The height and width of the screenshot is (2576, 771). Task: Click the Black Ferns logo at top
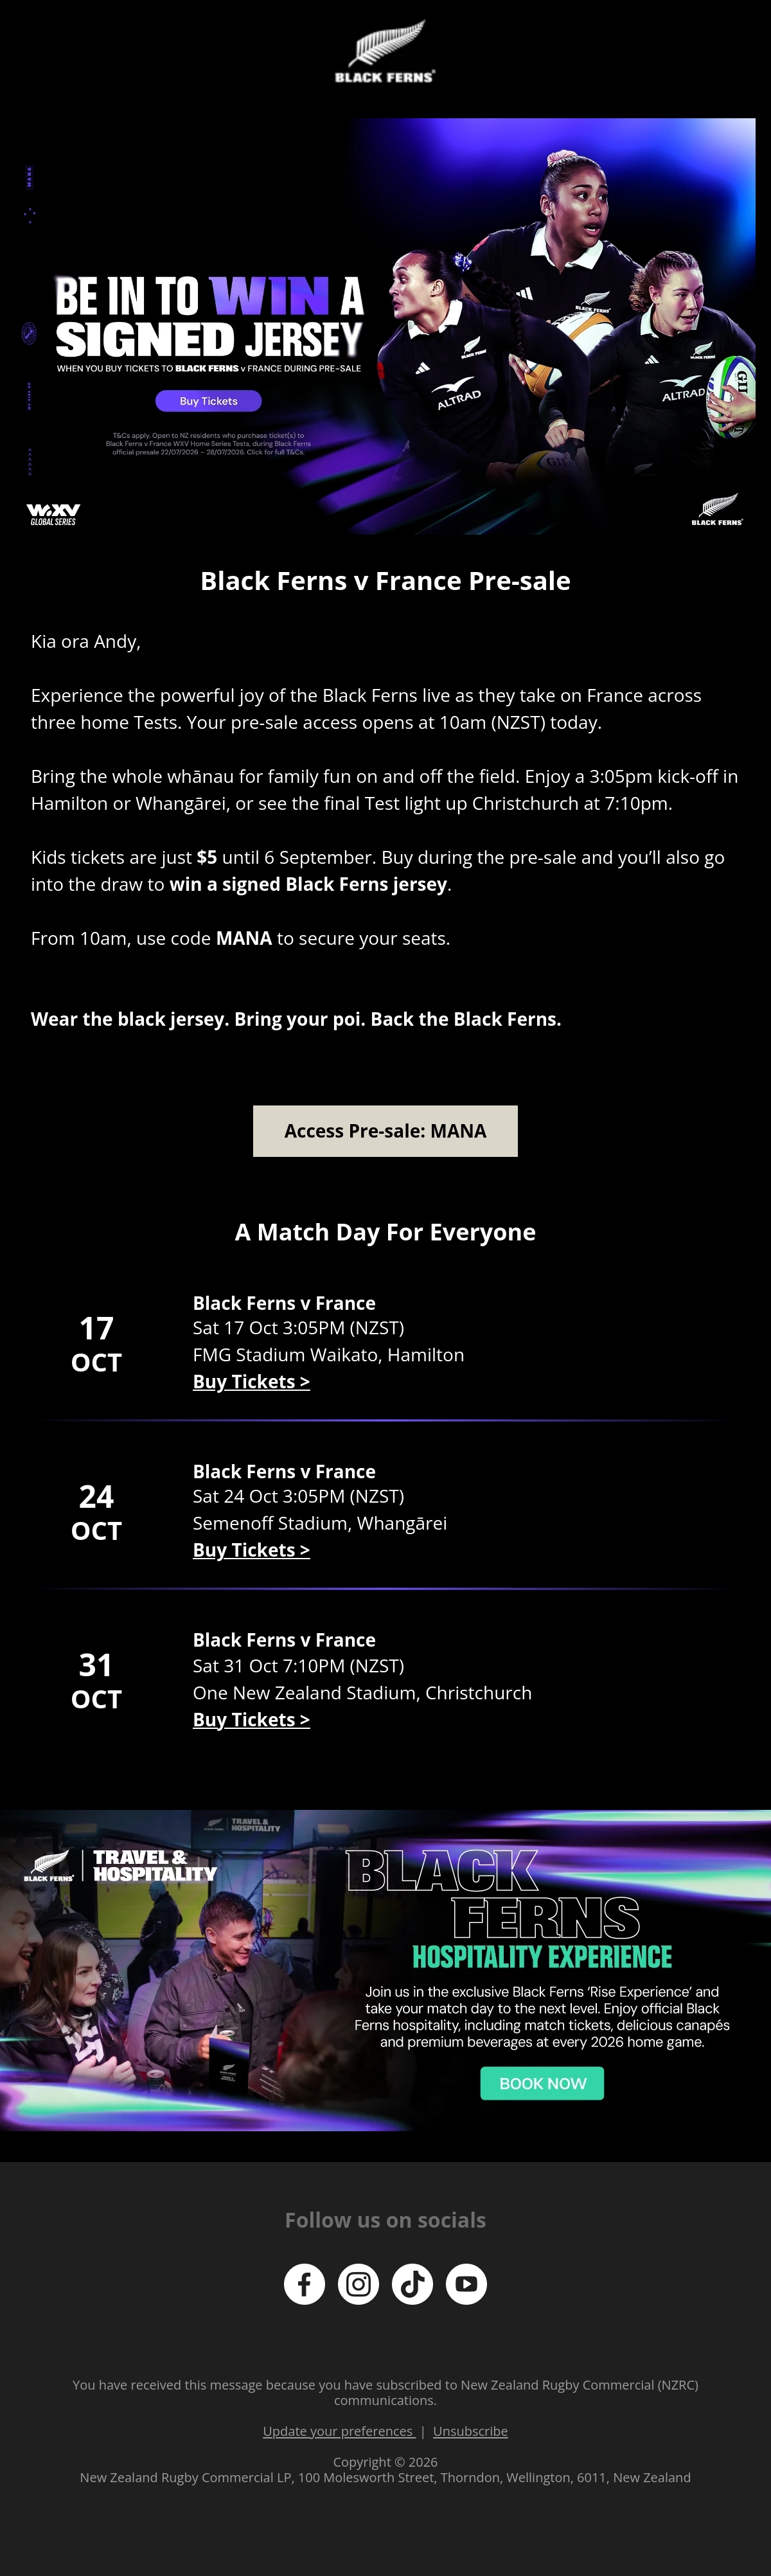tap(385, 51)
